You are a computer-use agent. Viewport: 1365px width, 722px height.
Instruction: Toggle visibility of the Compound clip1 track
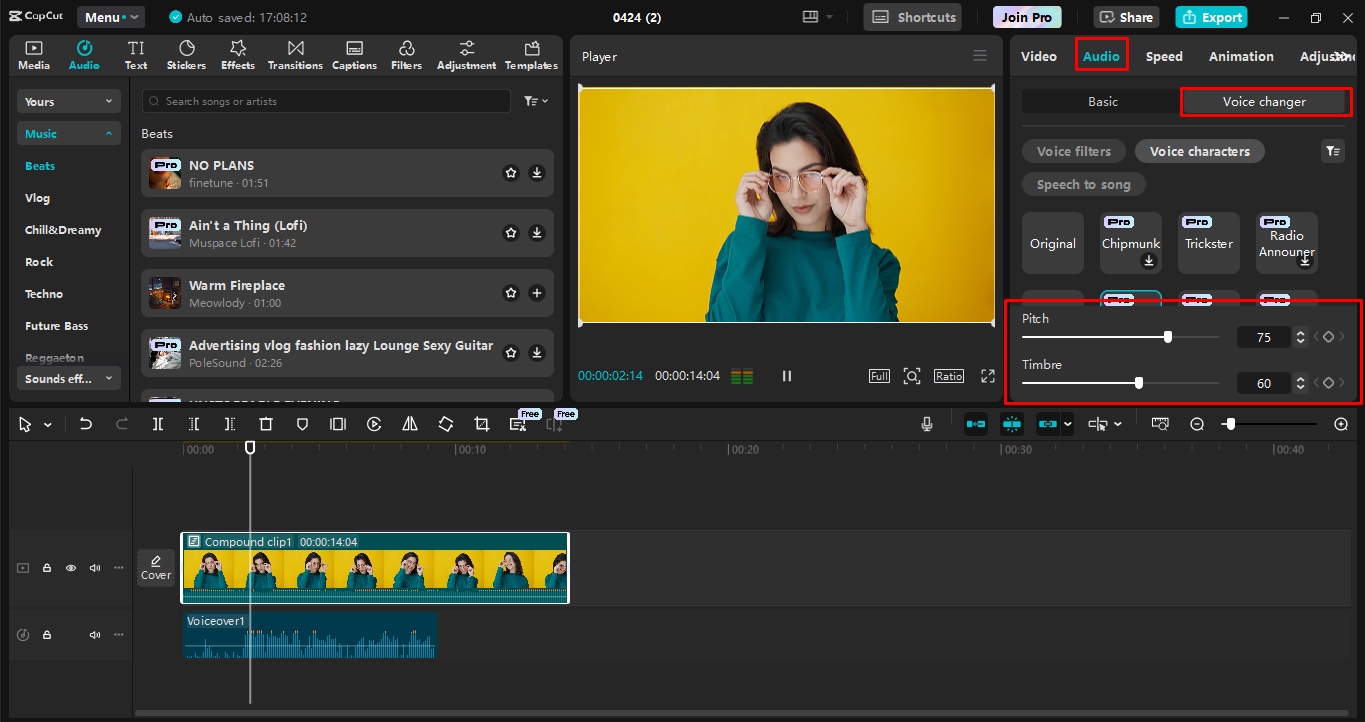click(x=70, y=567)
